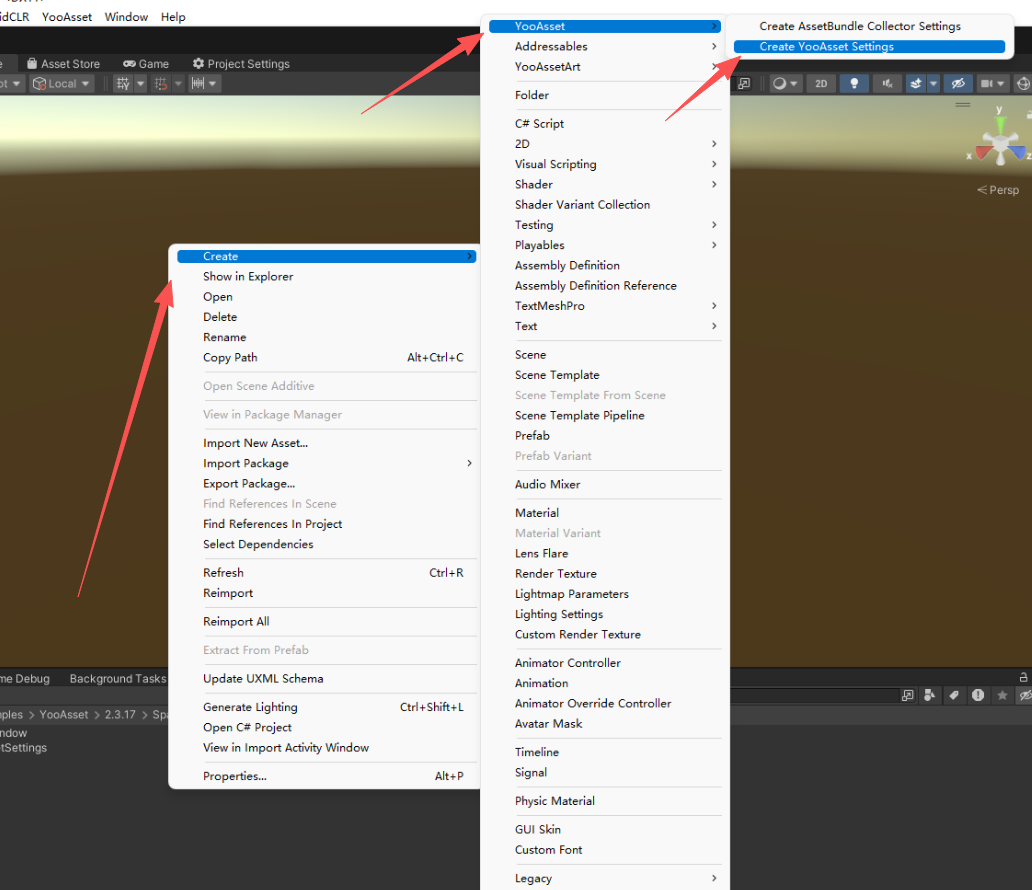This screenshot has width=1032, height=890.
Task: Toggle scene effects skybox button
Action: point(916,84)
